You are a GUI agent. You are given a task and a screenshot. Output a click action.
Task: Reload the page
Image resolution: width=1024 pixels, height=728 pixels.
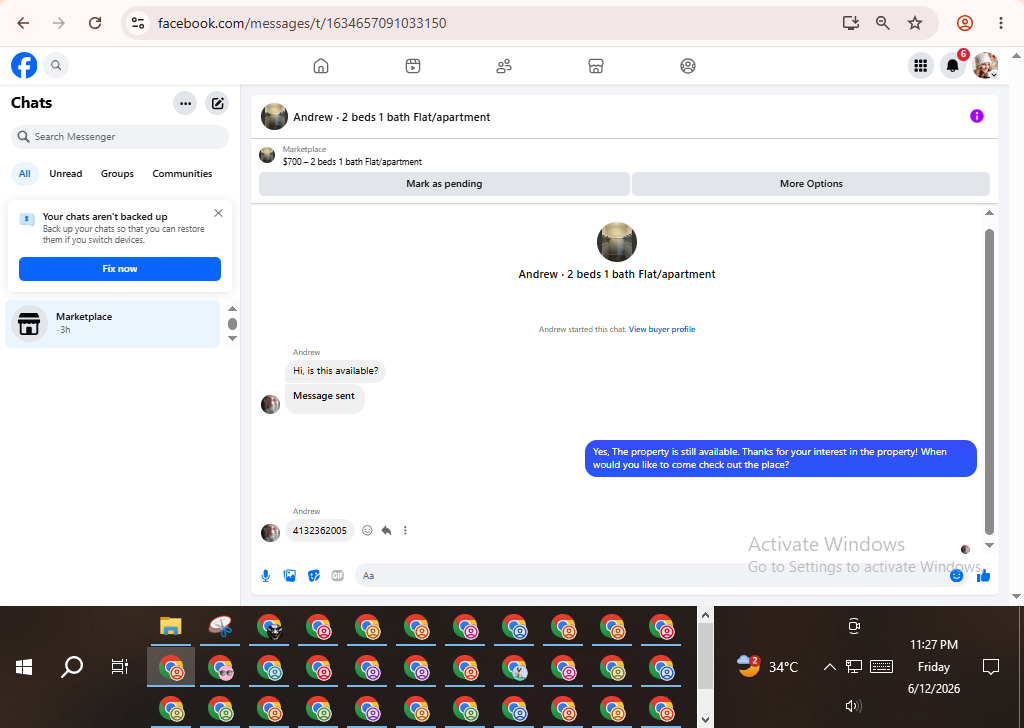point(95,24)
